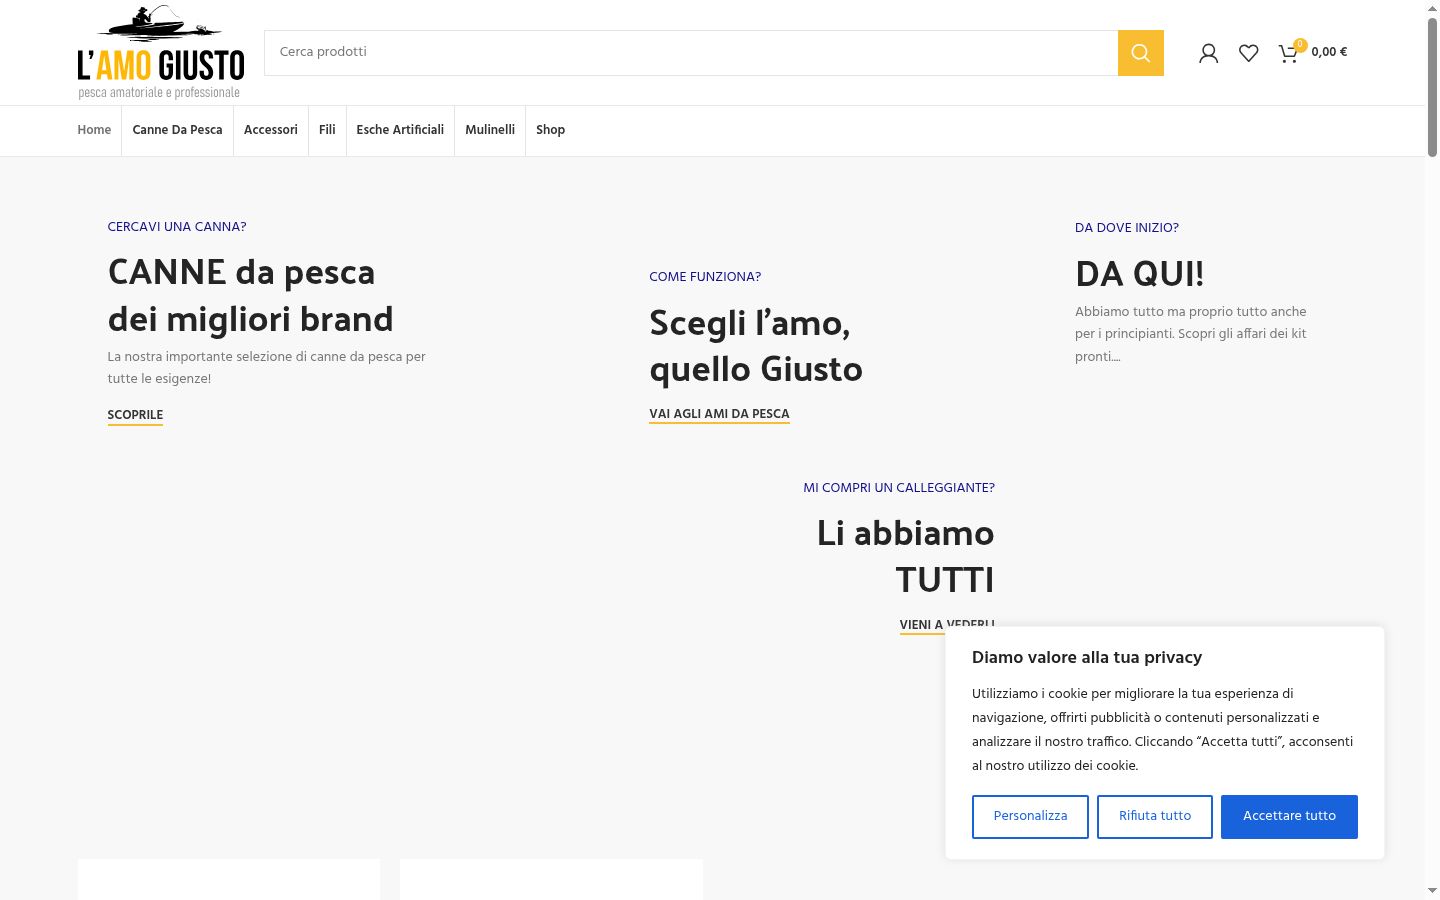Viewport: 1440px width, 900px height.
Task: Open the Home menu item
Action: 94,130
